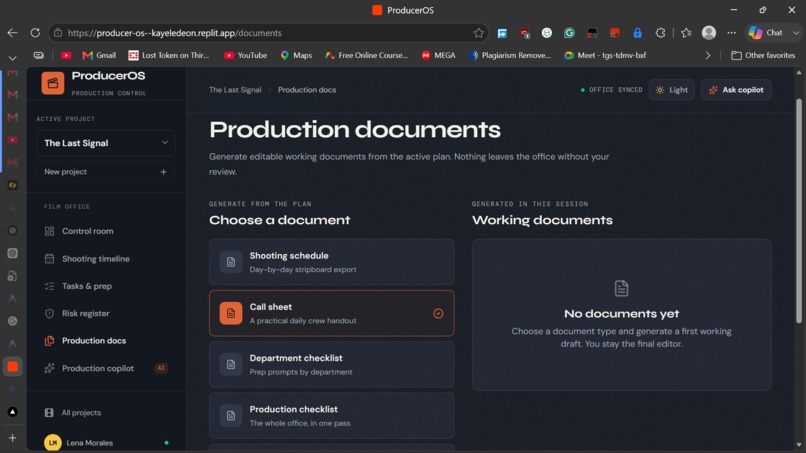Open the browser extensions puzzle icon
806x453 pixels.
click(661, 33)
